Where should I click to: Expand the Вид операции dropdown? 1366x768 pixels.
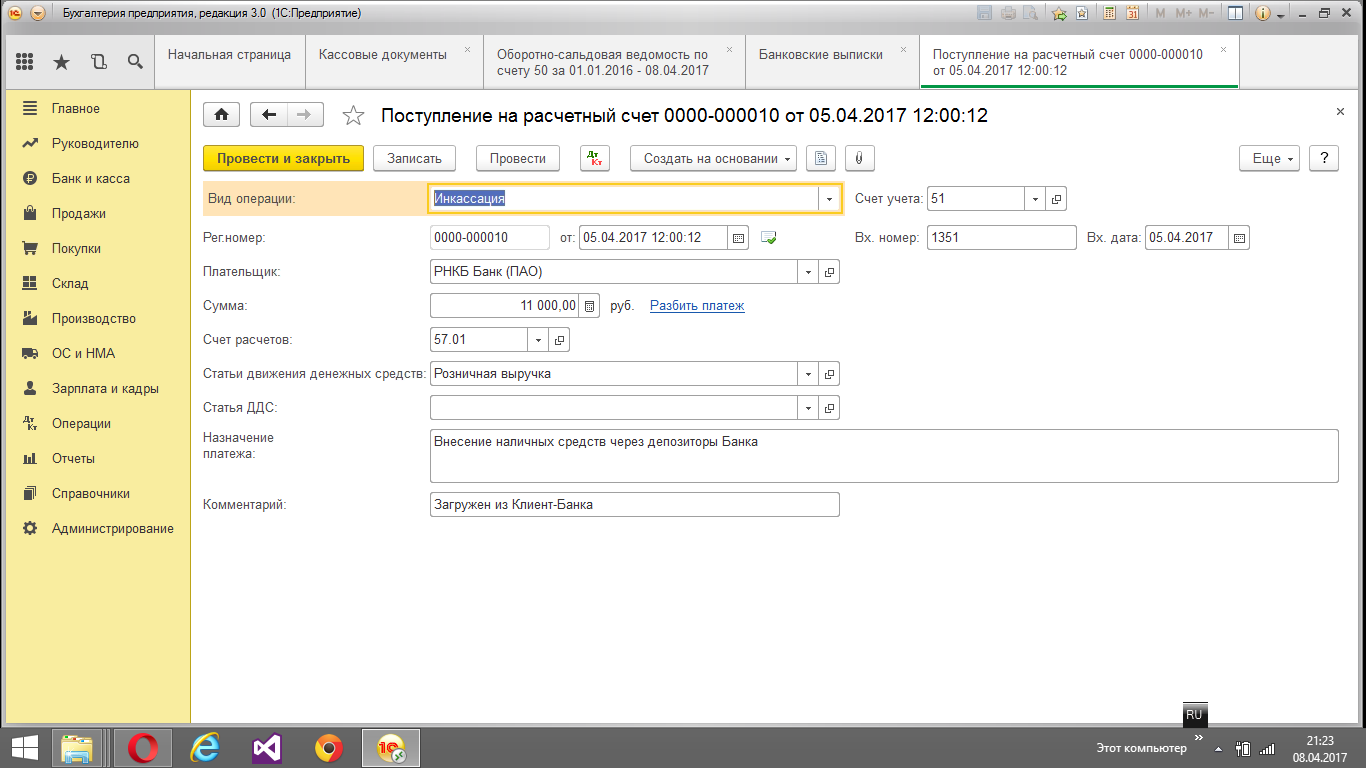tap(829, 199)
